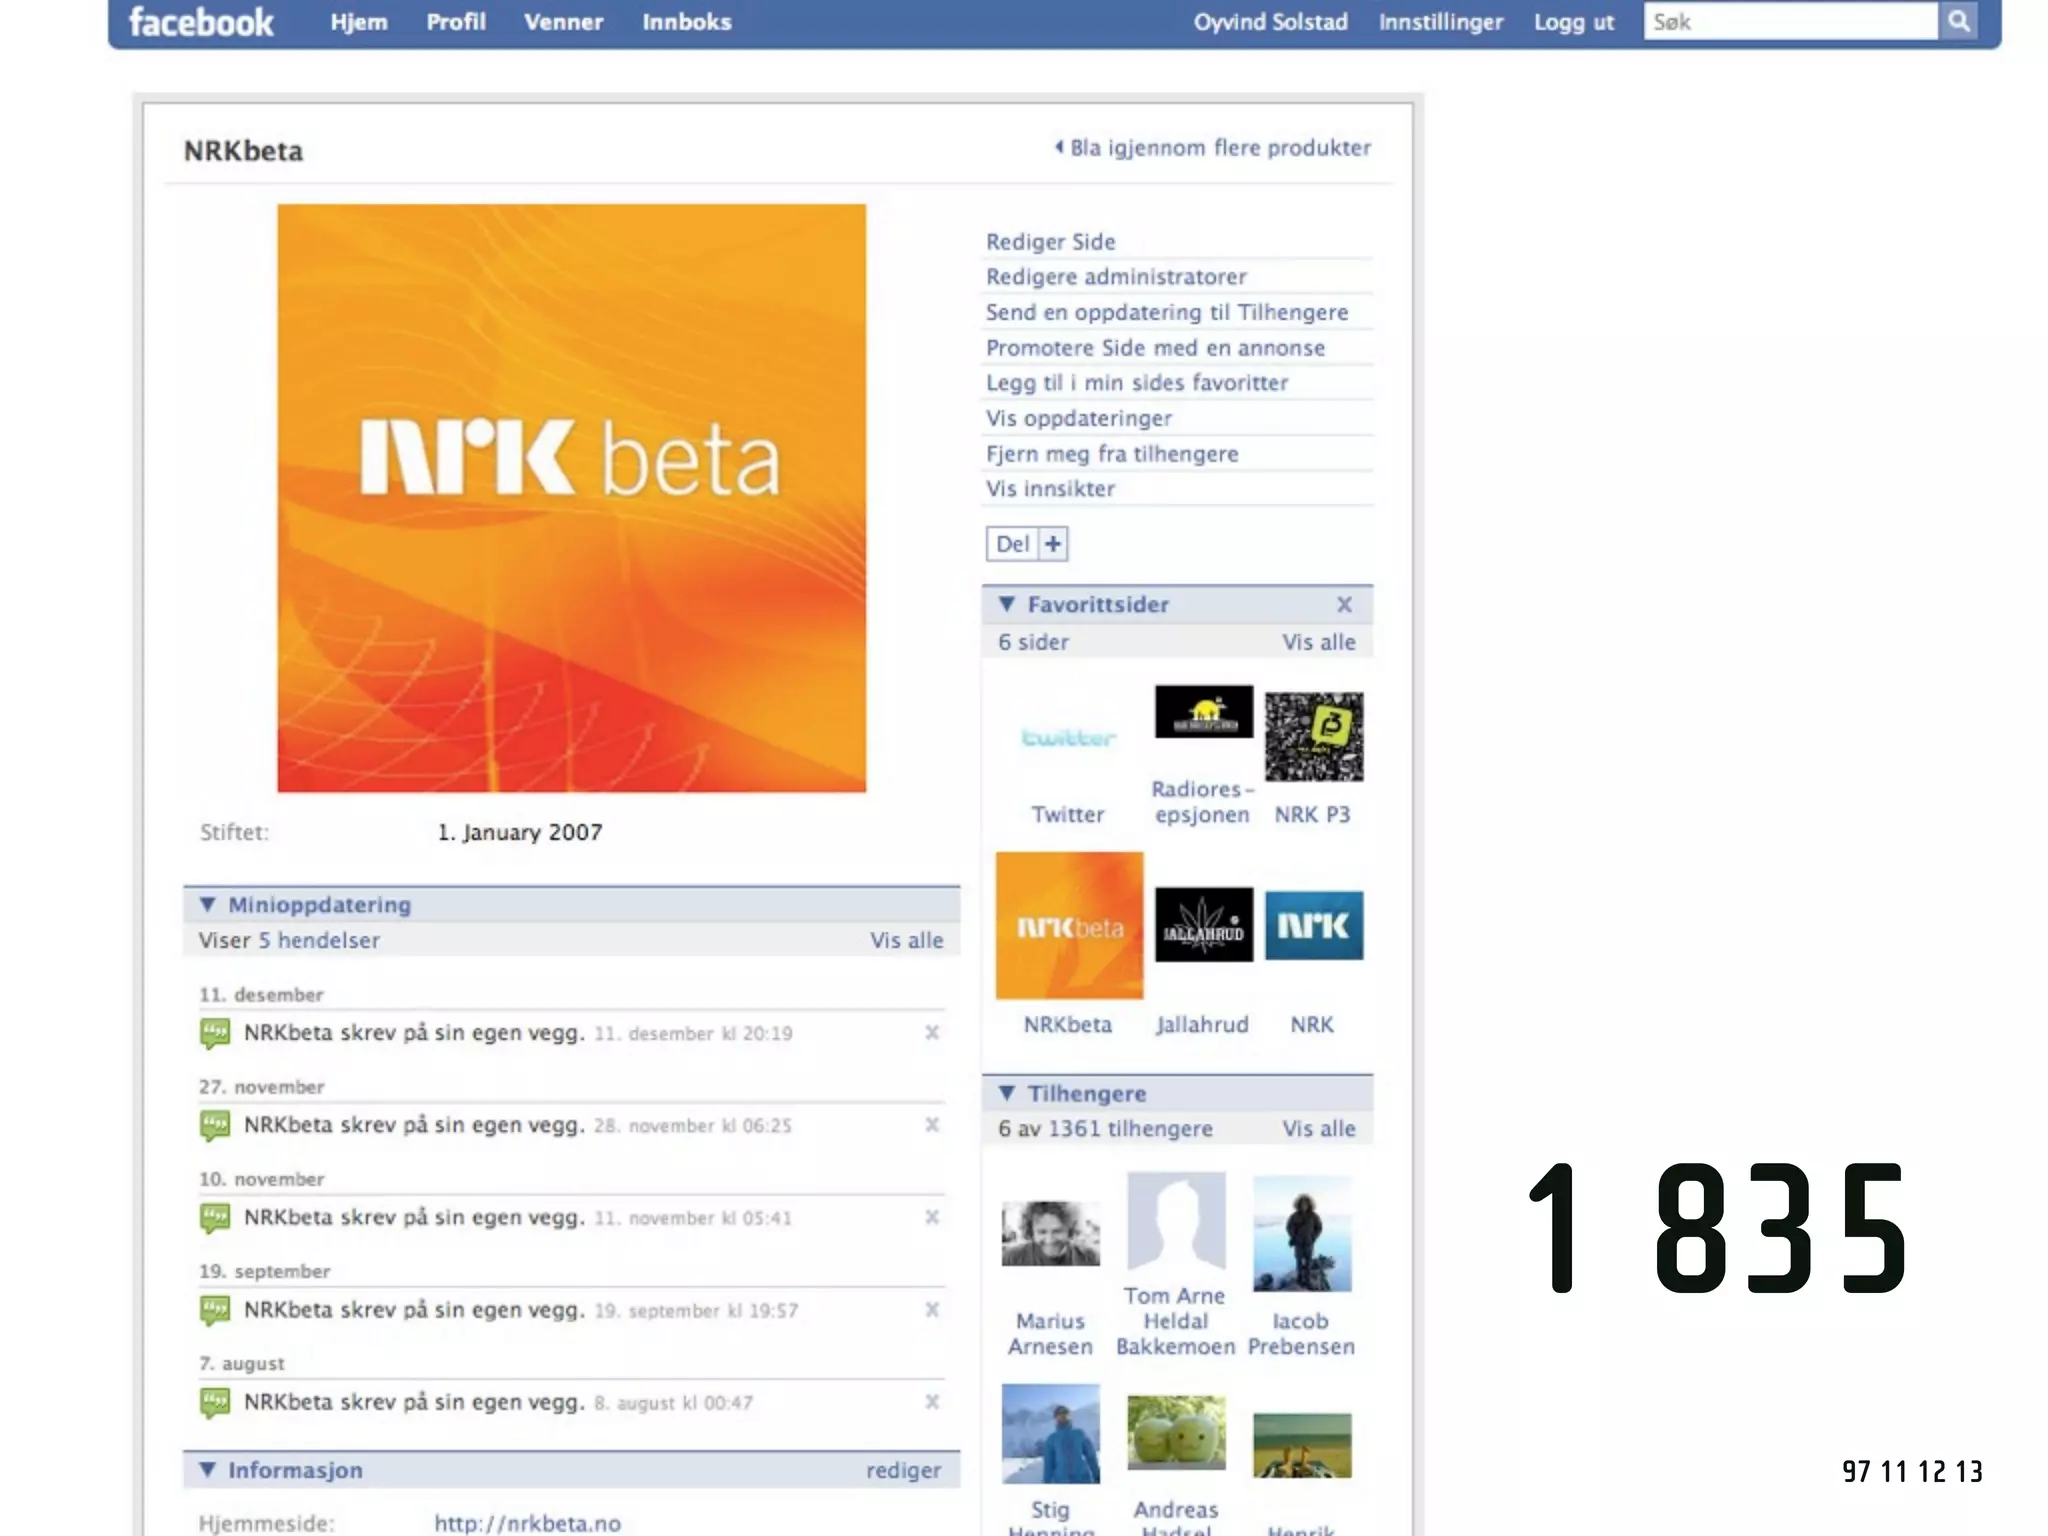Collapse the Informasjon section

coord(208,1469)
